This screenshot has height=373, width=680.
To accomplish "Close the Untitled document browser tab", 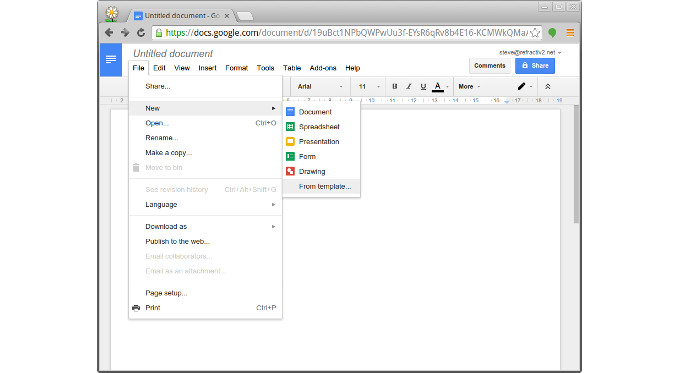I will [x=227, y=16].
